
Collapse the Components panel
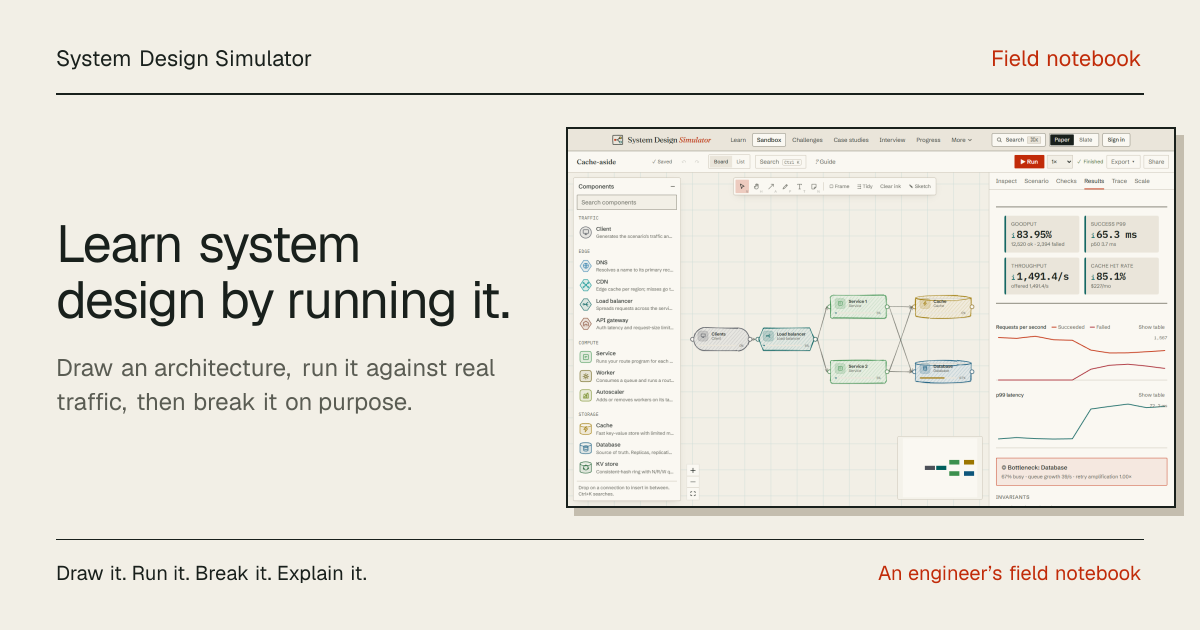coord(672,186)
